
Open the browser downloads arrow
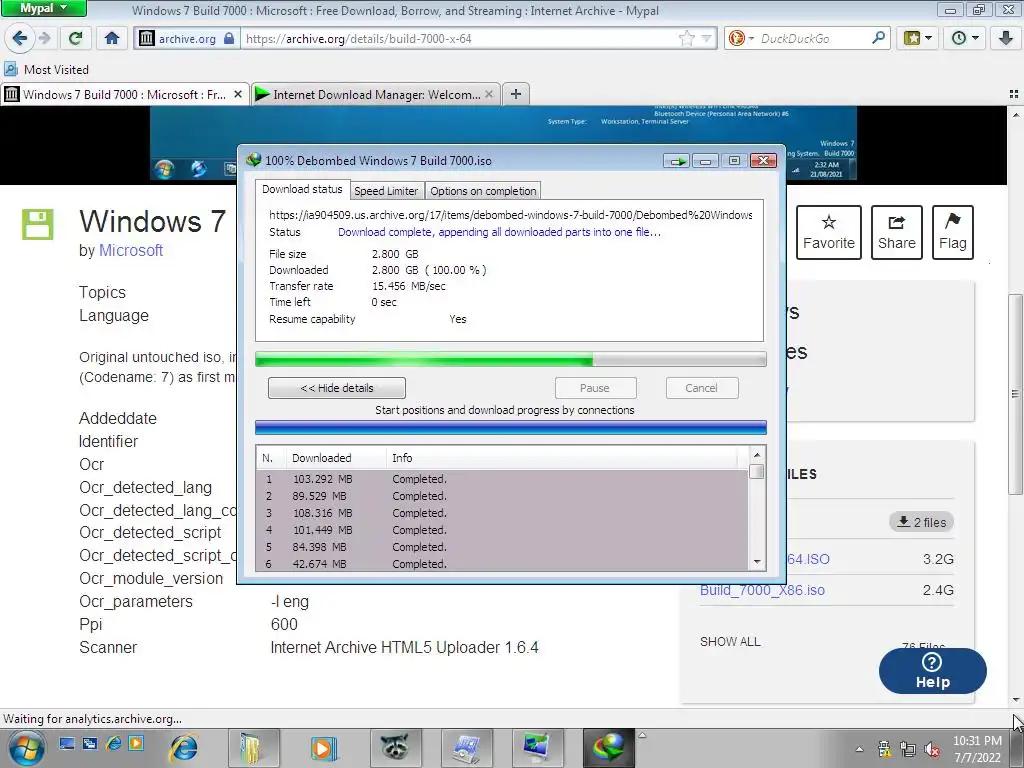click(1006, 38)
